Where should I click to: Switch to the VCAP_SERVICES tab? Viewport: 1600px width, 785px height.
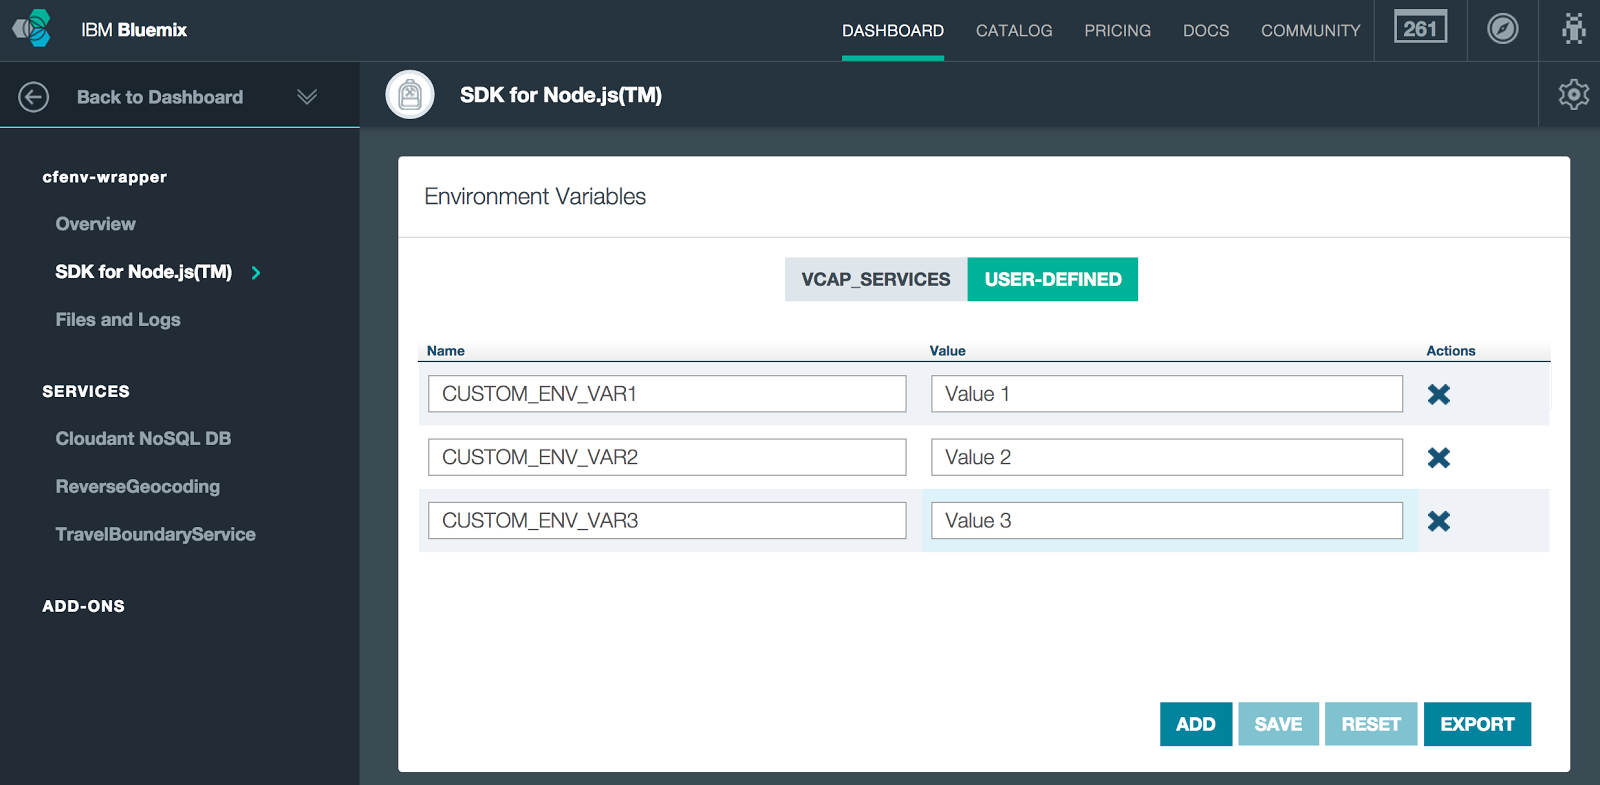coord(876,279)
